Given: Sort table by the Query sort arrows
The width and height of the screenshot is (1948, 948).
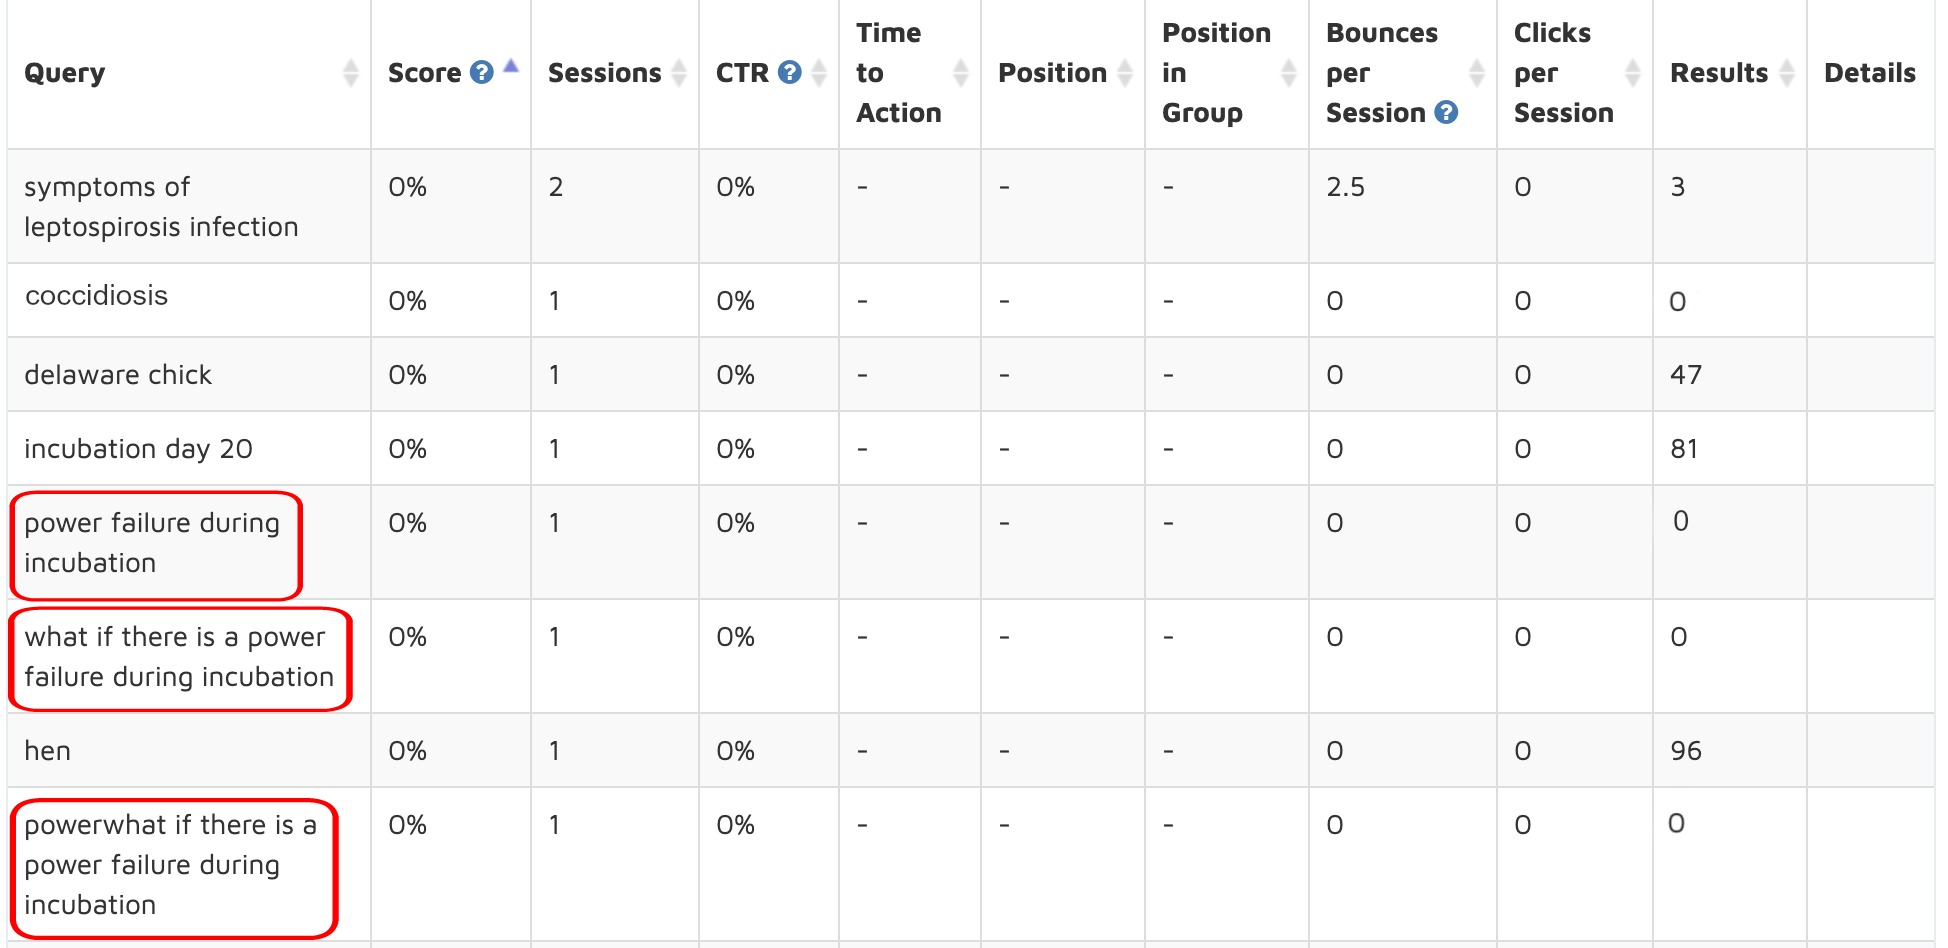Looking at the screenshot, I should click(350, 73).
